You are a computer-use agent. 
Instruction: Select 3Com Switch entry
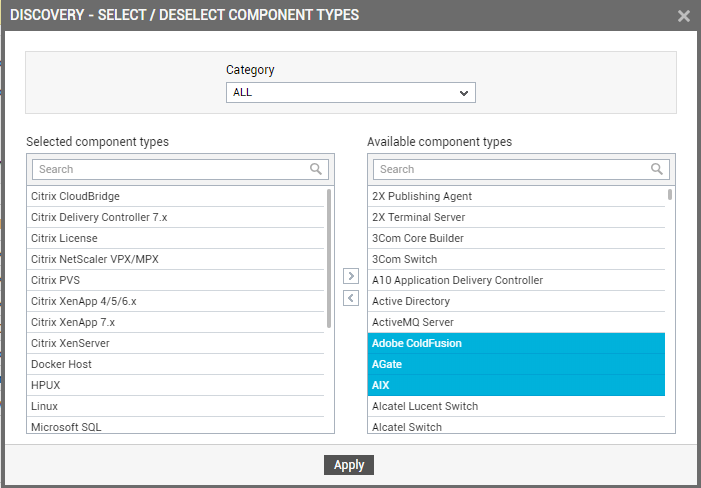coord(516,259)
